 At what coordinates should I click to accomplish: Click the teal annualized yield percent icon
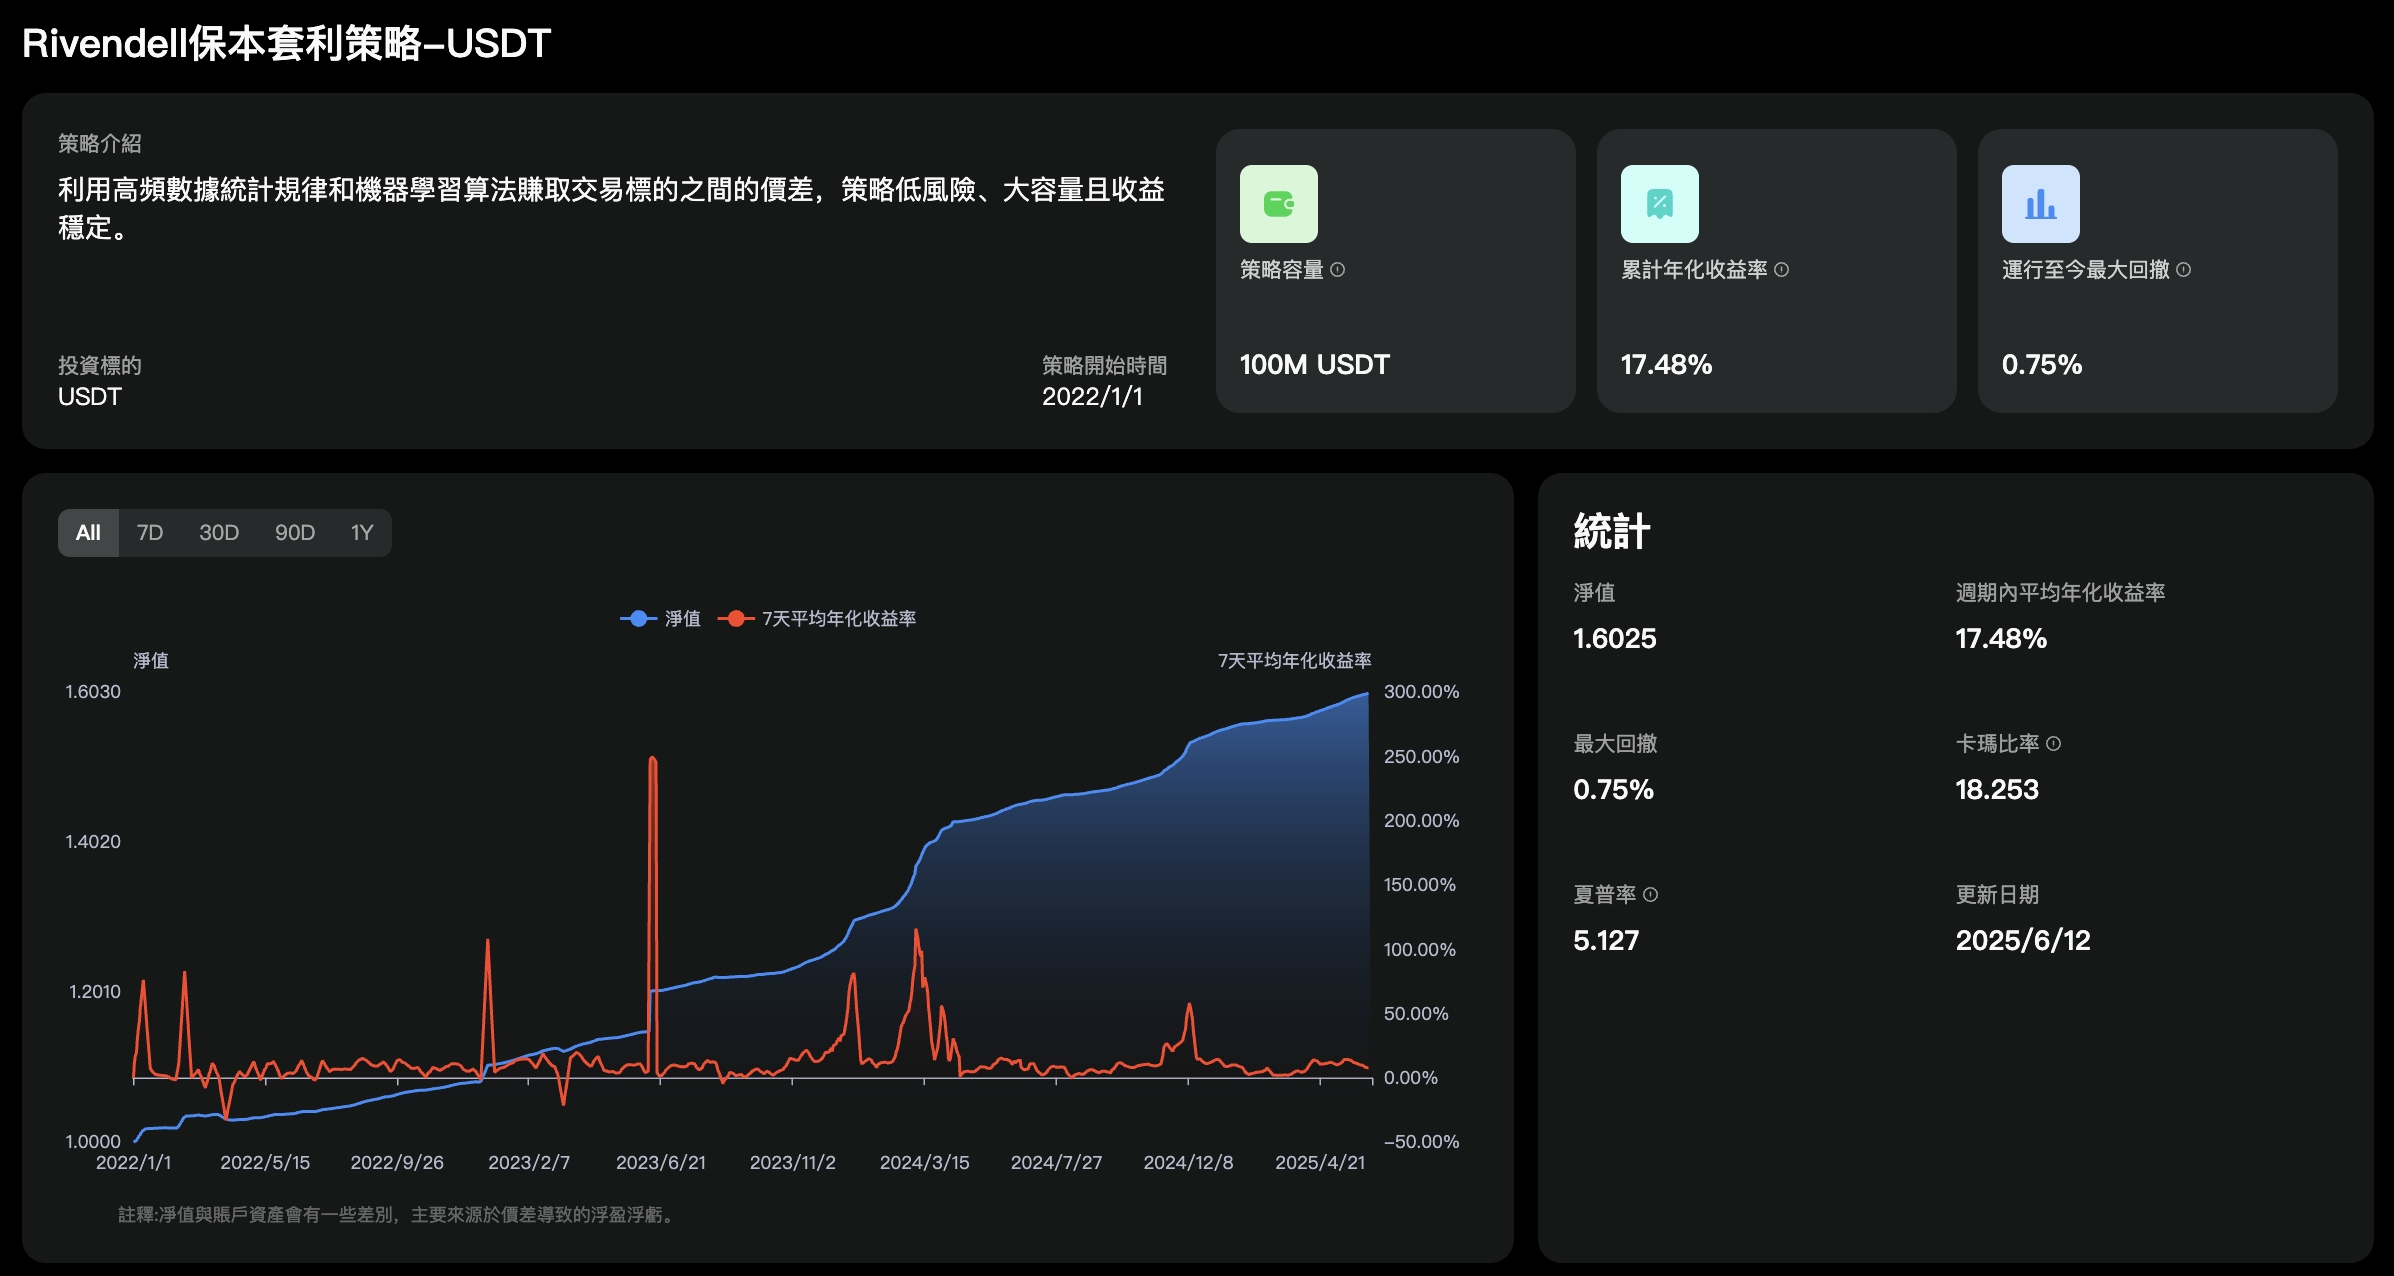click(x=1659, y=204)
